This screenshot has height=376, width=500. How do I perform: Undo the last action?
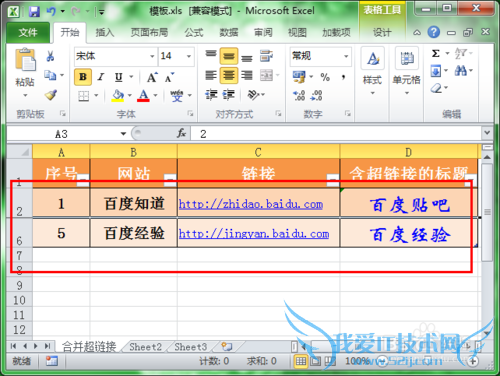pyautogui.click(x=51, y=12)
